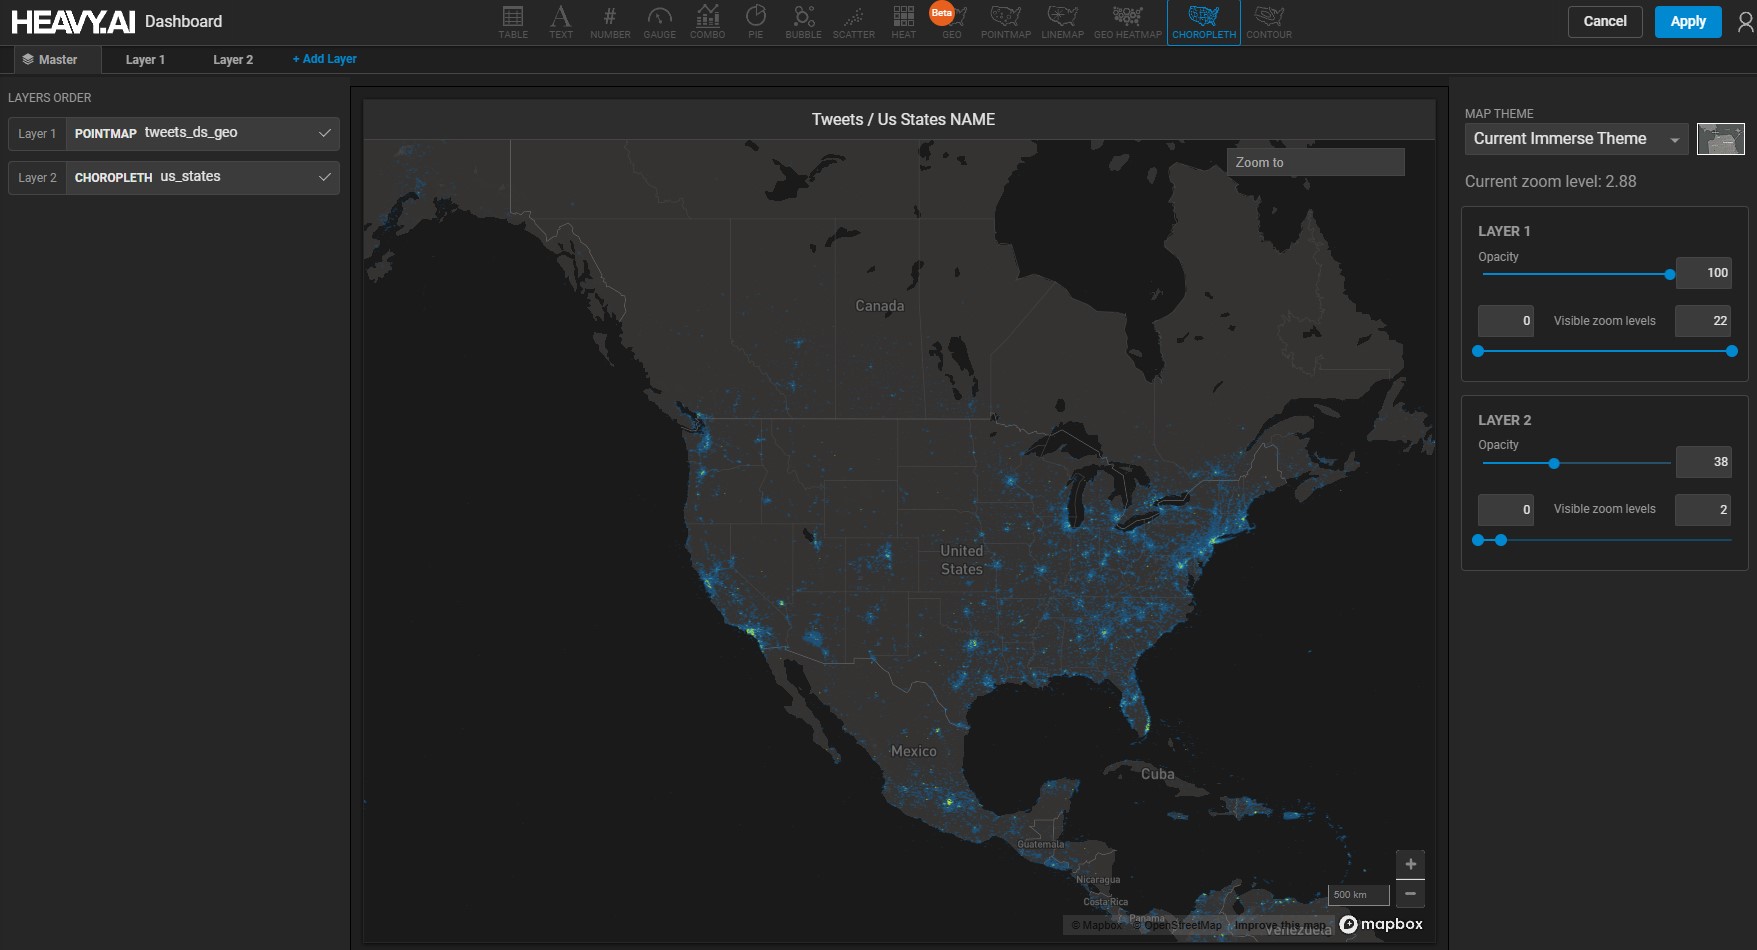Open the user profile icon
This screenshot has width=1757, height=950.
(x=1745, y=22)
